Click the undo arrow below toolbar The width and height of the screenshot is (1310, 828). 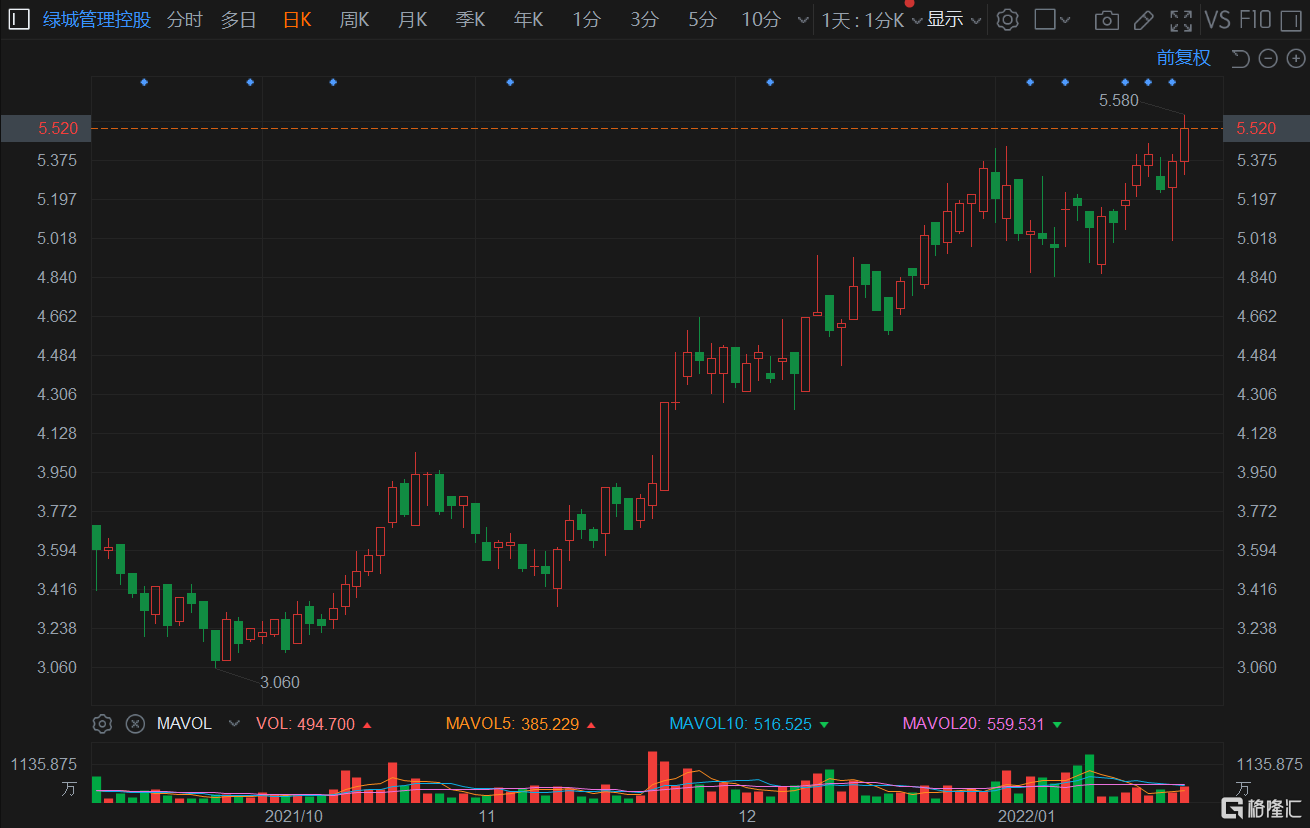tap(1240, 58)
